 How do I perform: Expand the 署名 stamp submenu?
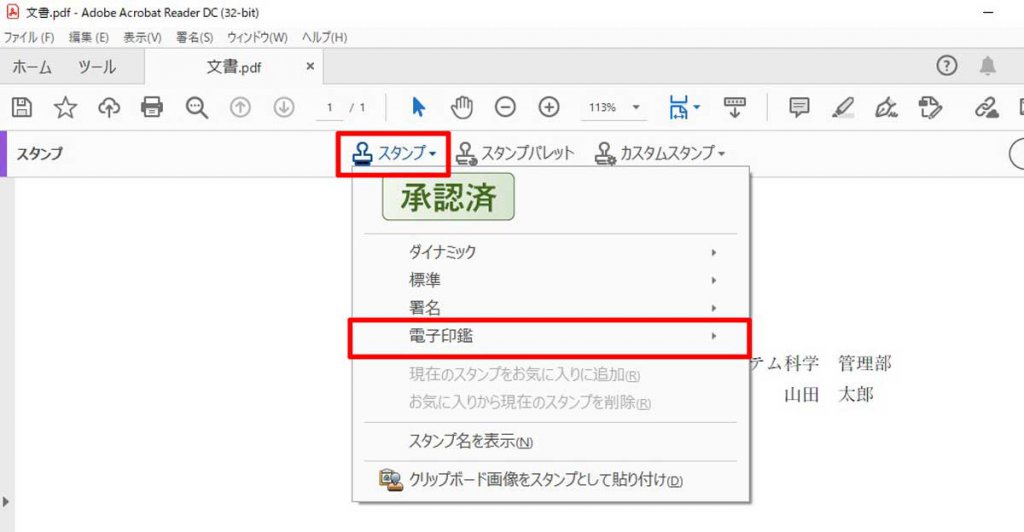(550, 307)
